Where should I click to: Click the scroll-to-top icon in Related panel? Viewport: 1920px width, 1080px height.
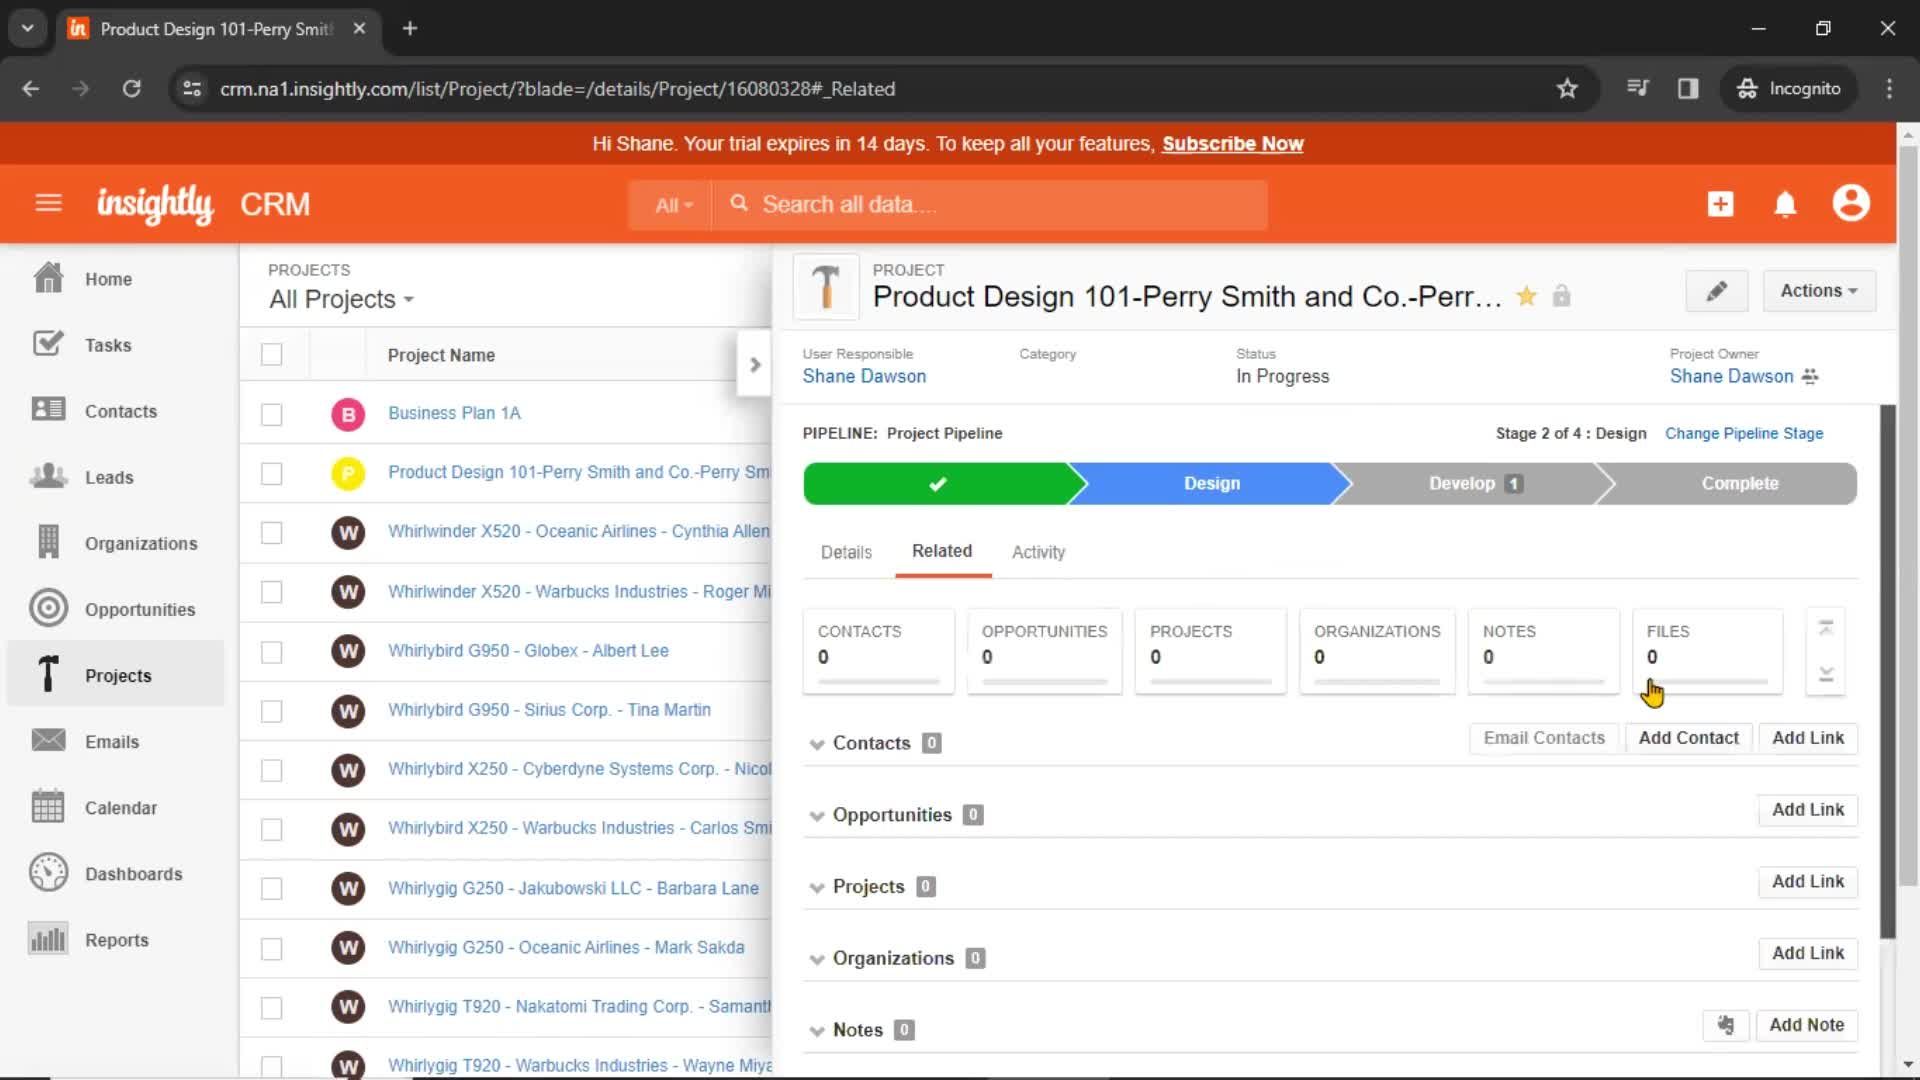[1826, 628]
